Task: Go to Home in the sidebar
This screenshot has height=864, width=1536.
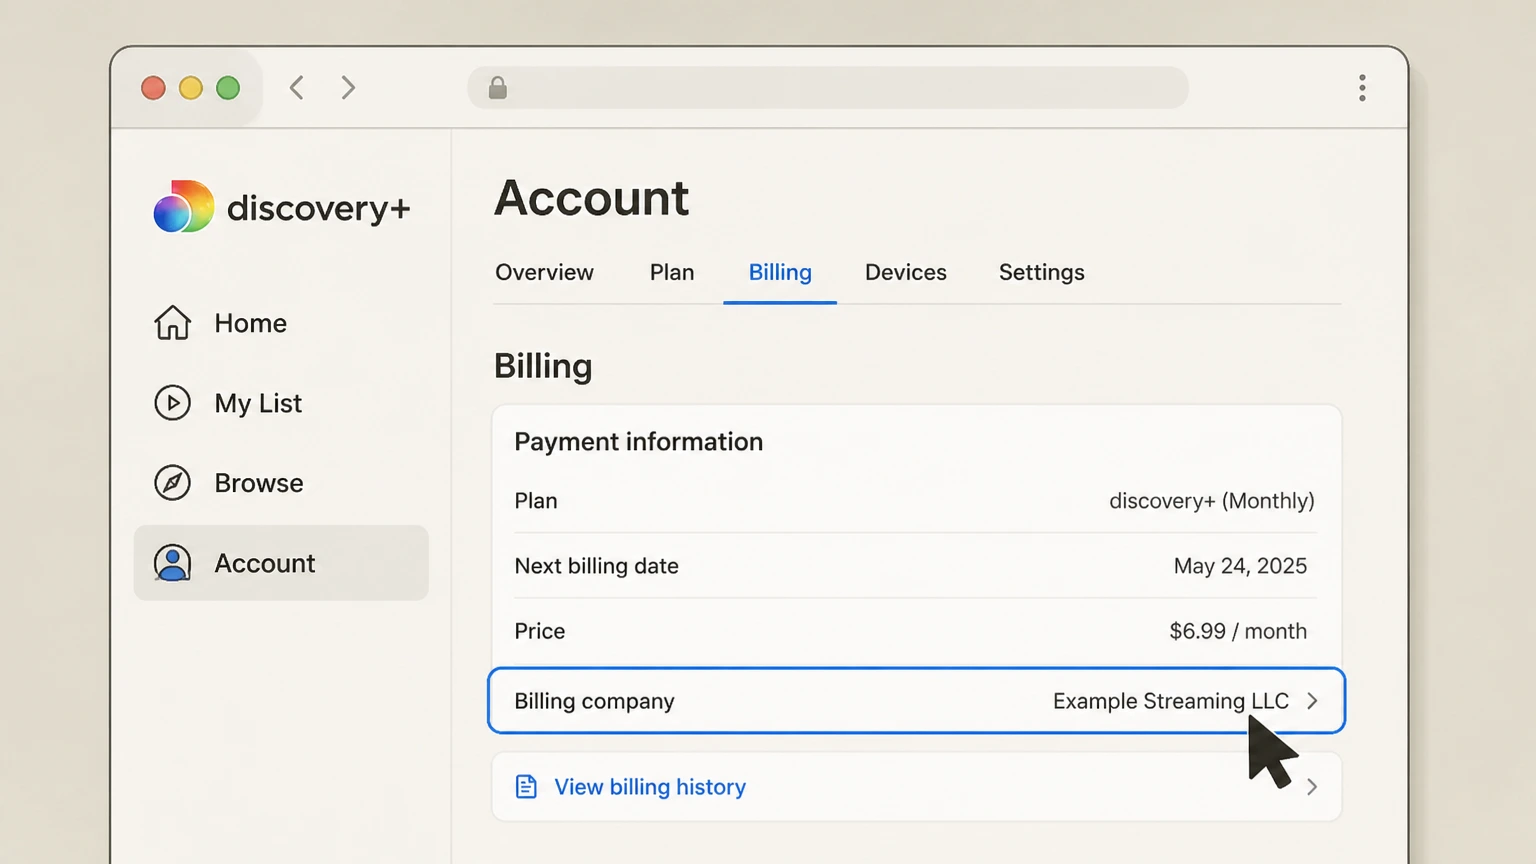Action: pos(281,323)
